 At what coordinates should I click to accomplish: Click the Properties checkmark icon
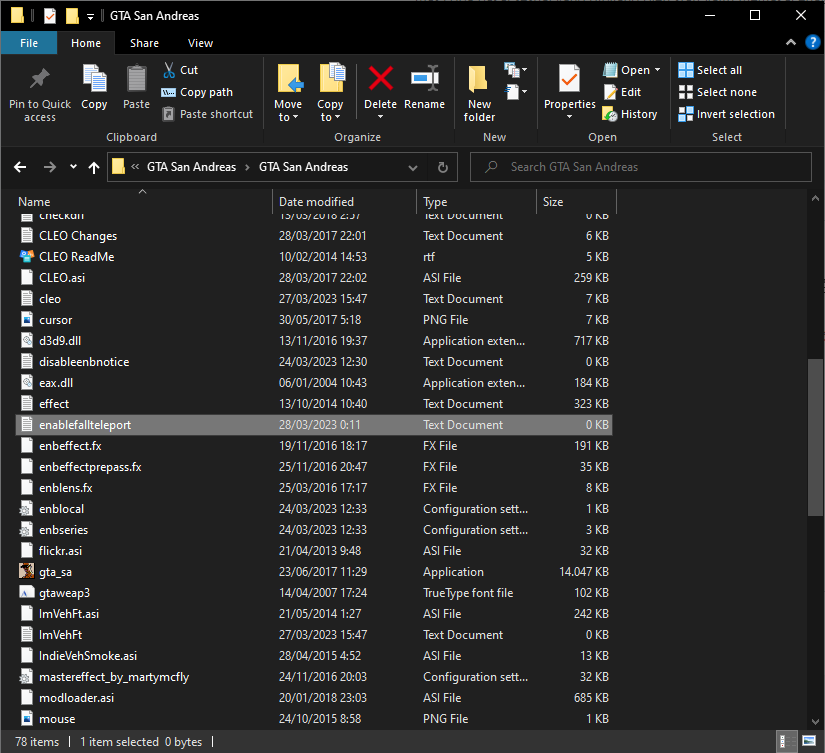tap(569, 78)
